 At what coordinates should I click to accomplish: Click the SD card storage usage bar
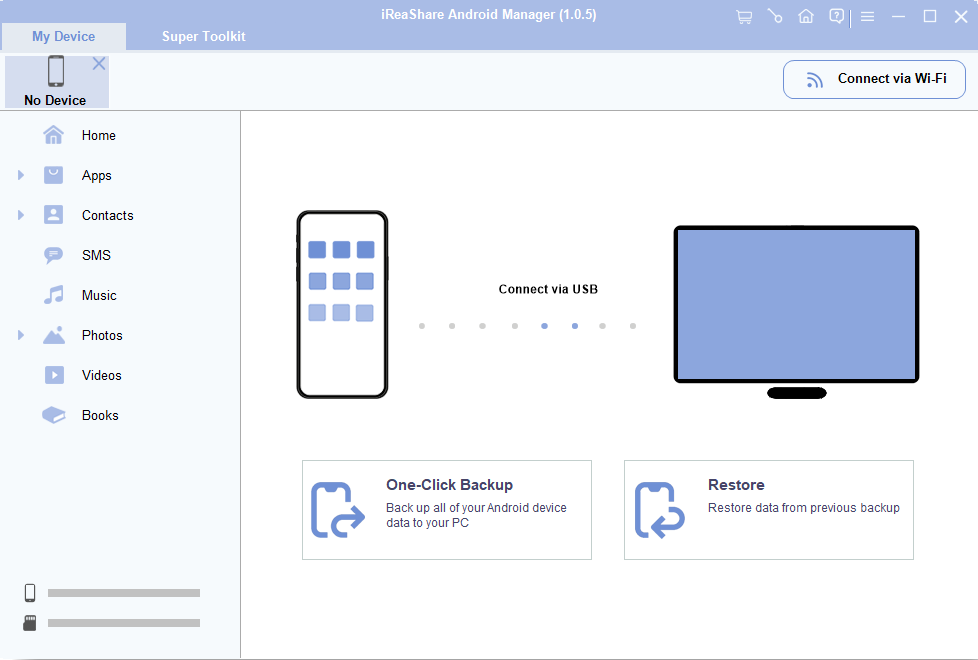point(124,623)
